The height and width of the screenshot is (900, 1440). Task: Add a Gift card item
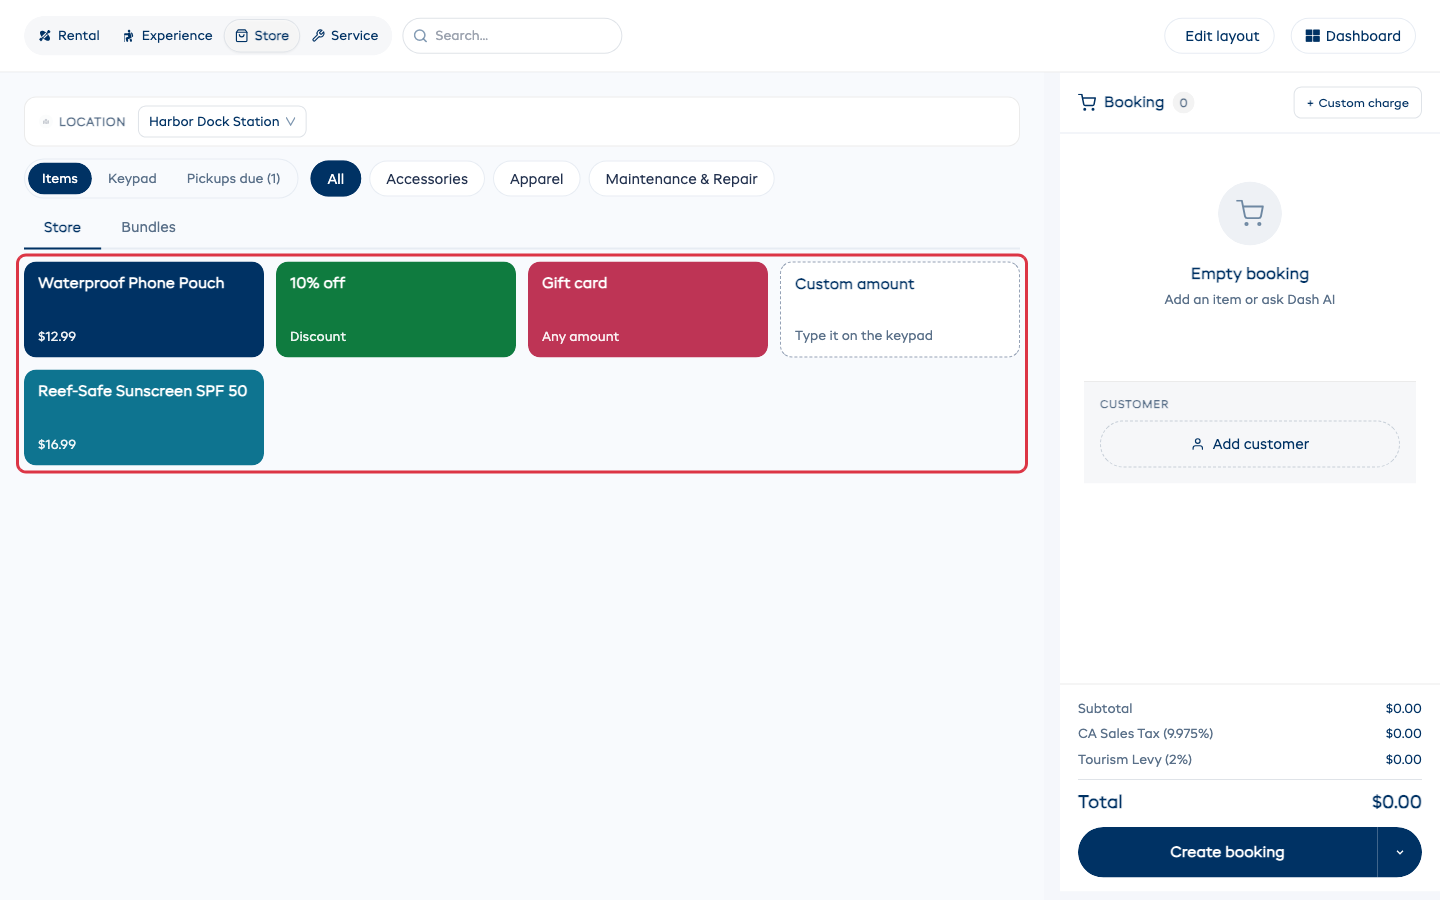click(648, 309)
